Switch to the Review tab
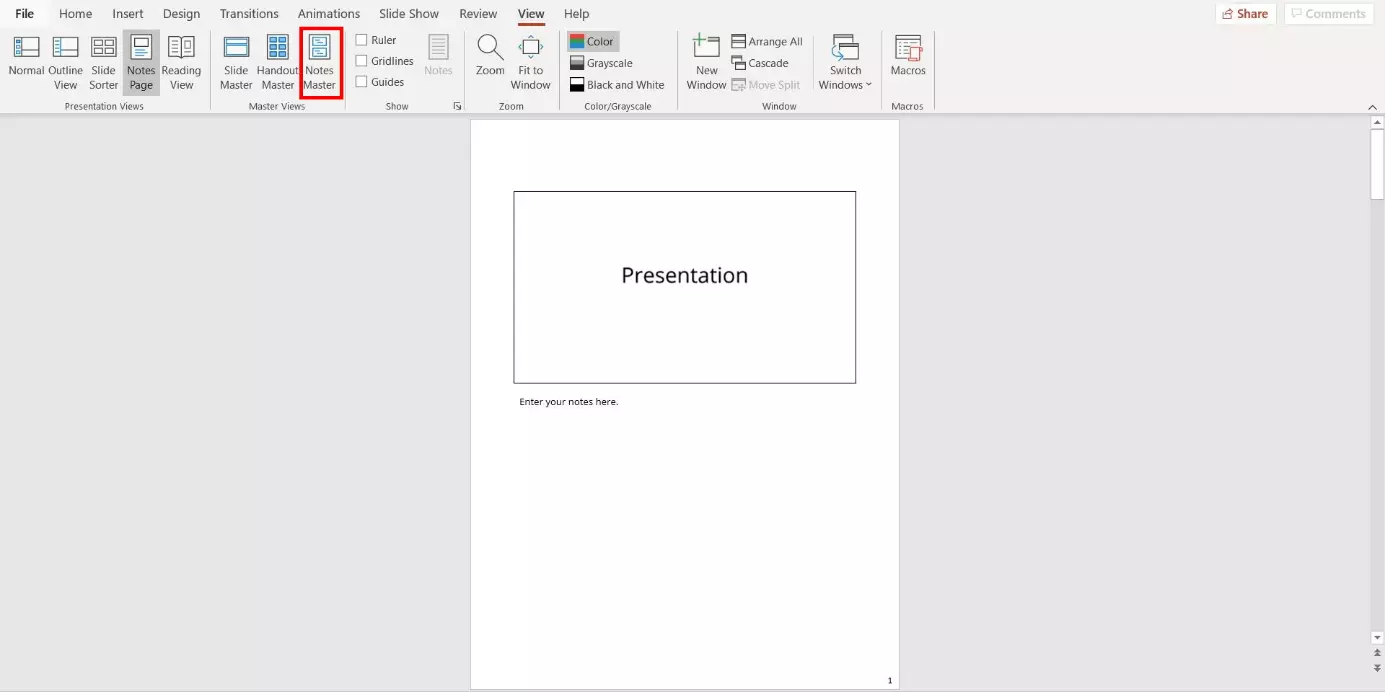Screen dimensions: 1385x692 tap(478, 14)
